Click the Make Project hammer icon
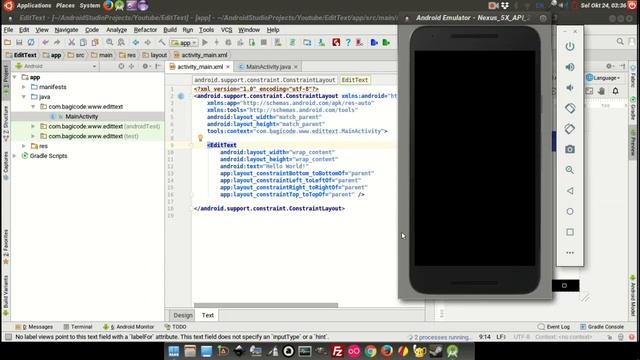 pyautogui.click(x=162, y=42)
